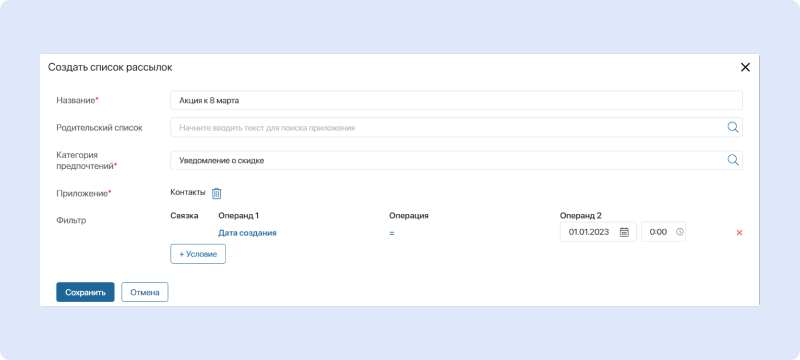Click the Операнд 2 column header
800x360 pixels.
pyautogui.click(x=579, y=216)
